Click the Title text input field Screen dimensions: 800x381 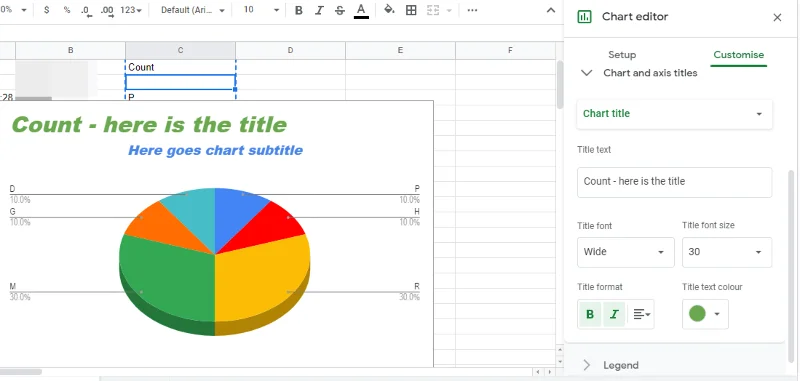pyautogui.click(x=674, y=182)
